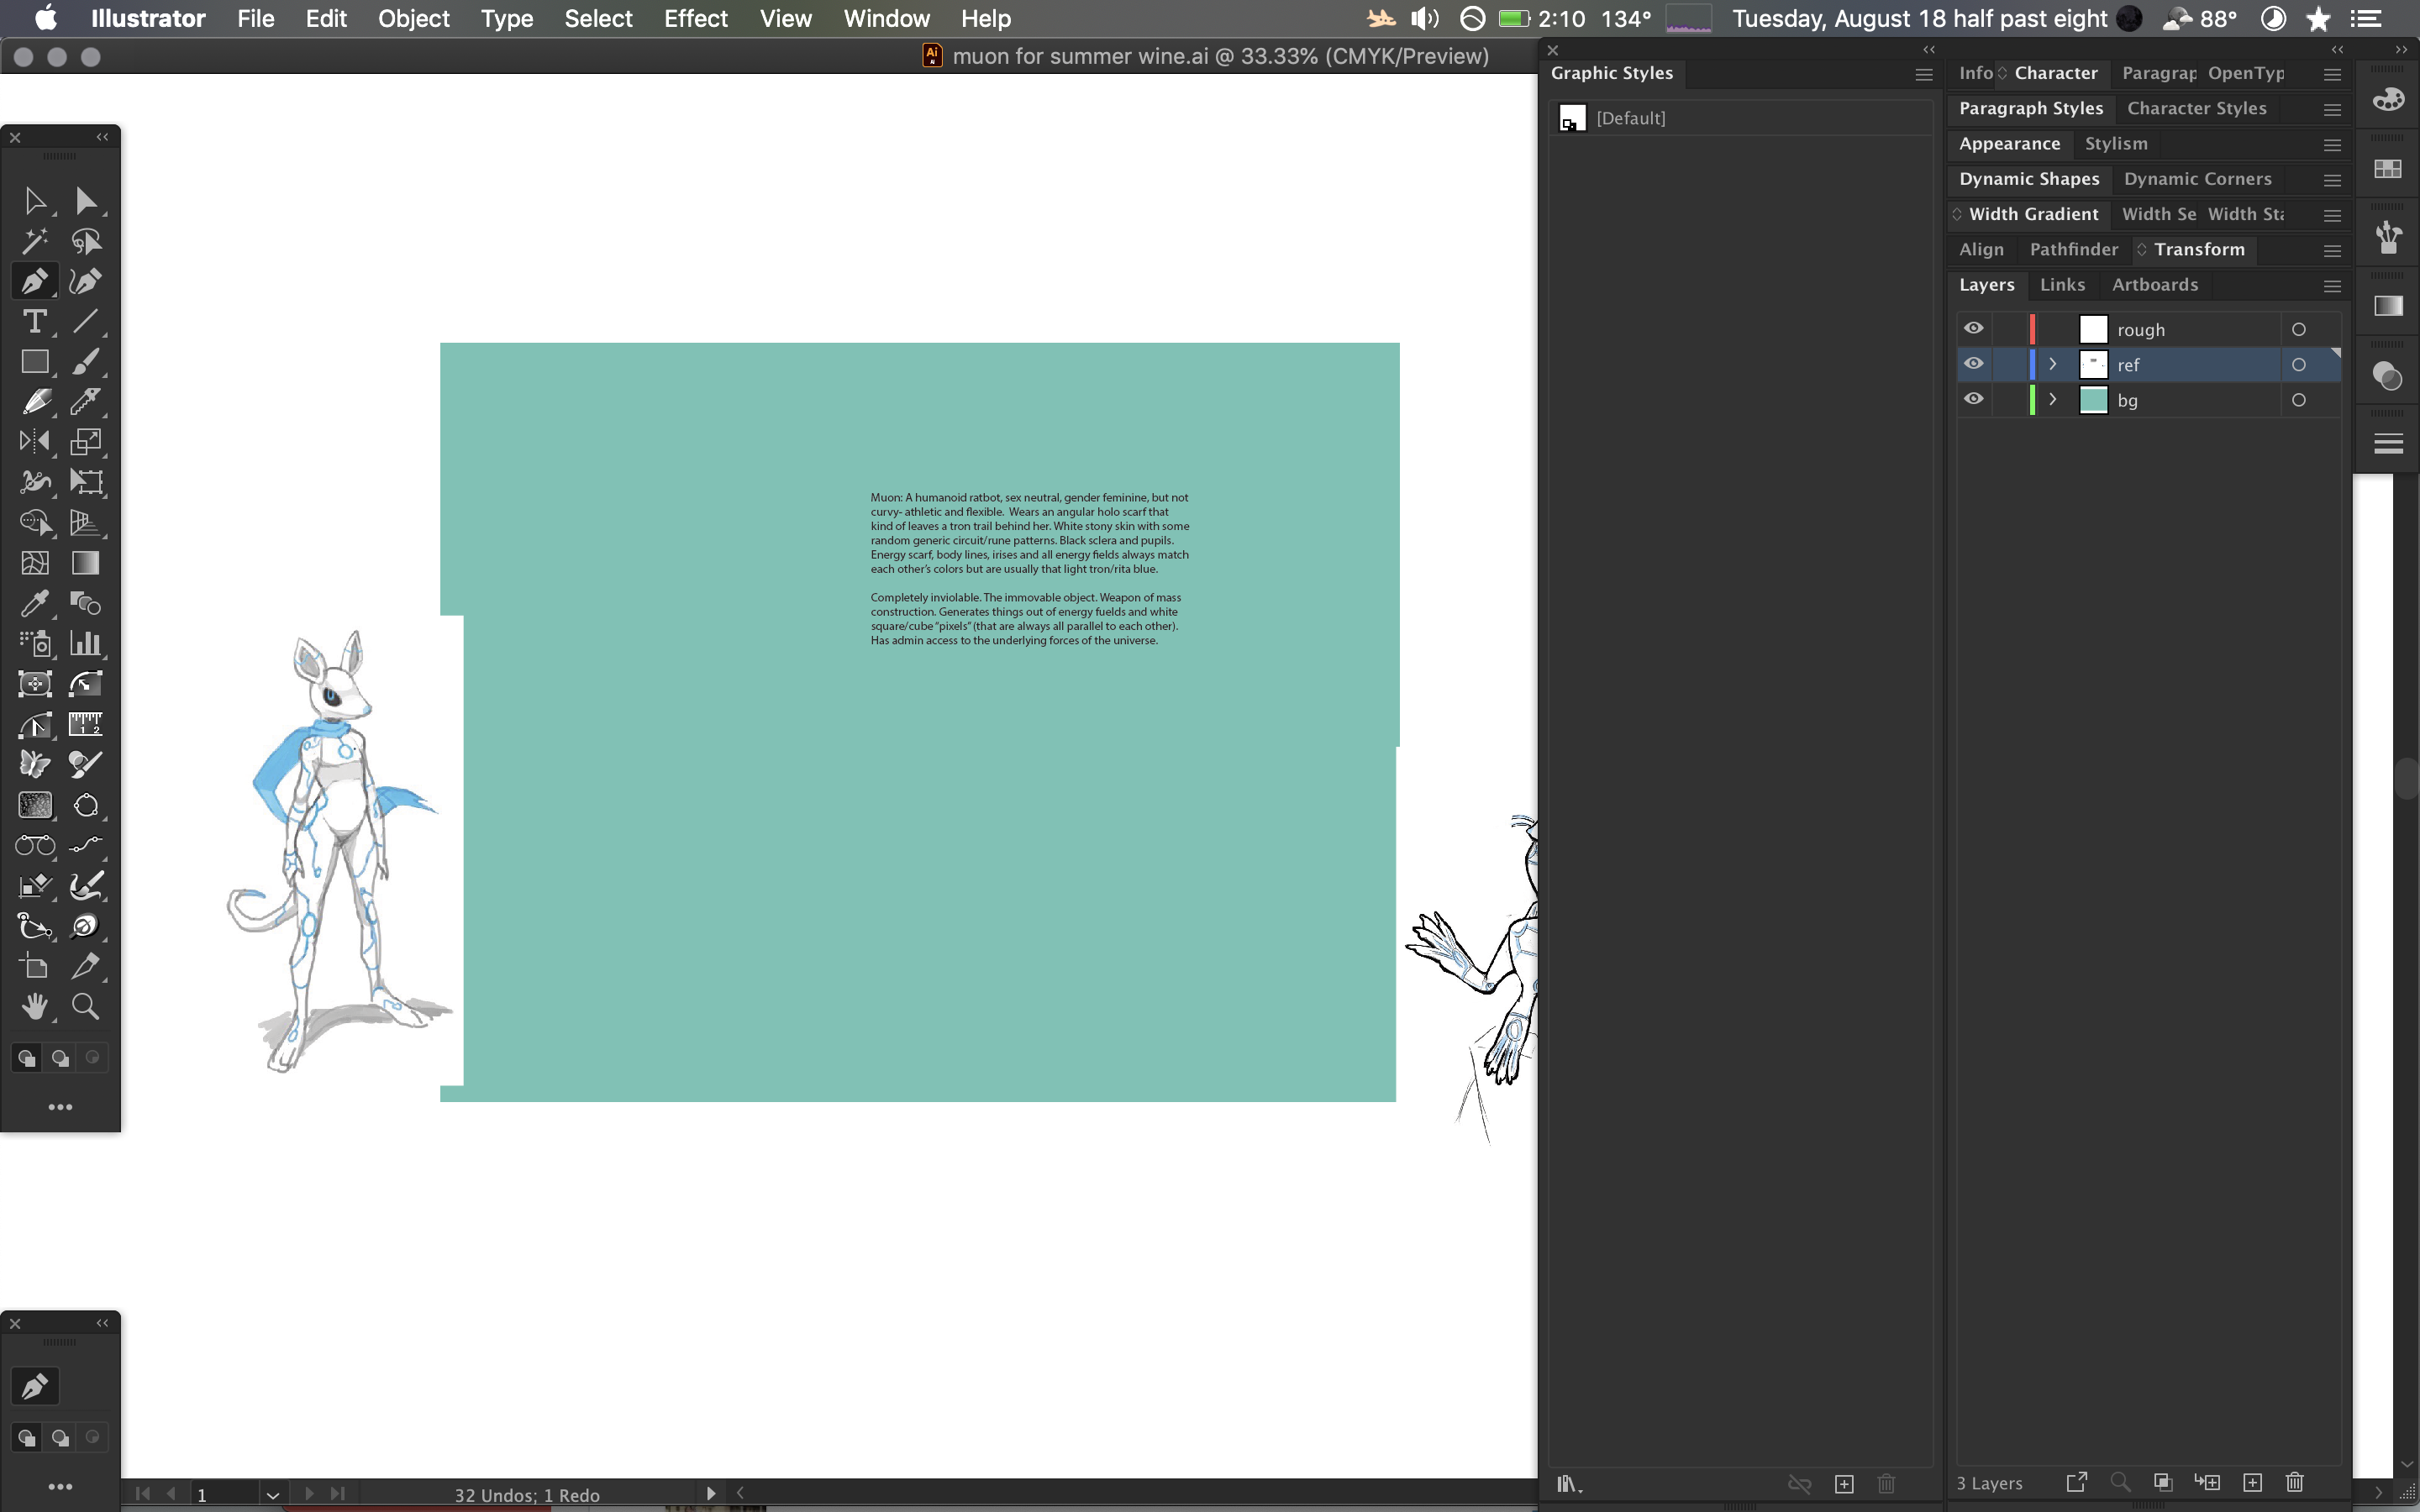Click the bg layer color thumbnail
The height and width of the screenshot is (1512, 2420).
(2093, 400)
